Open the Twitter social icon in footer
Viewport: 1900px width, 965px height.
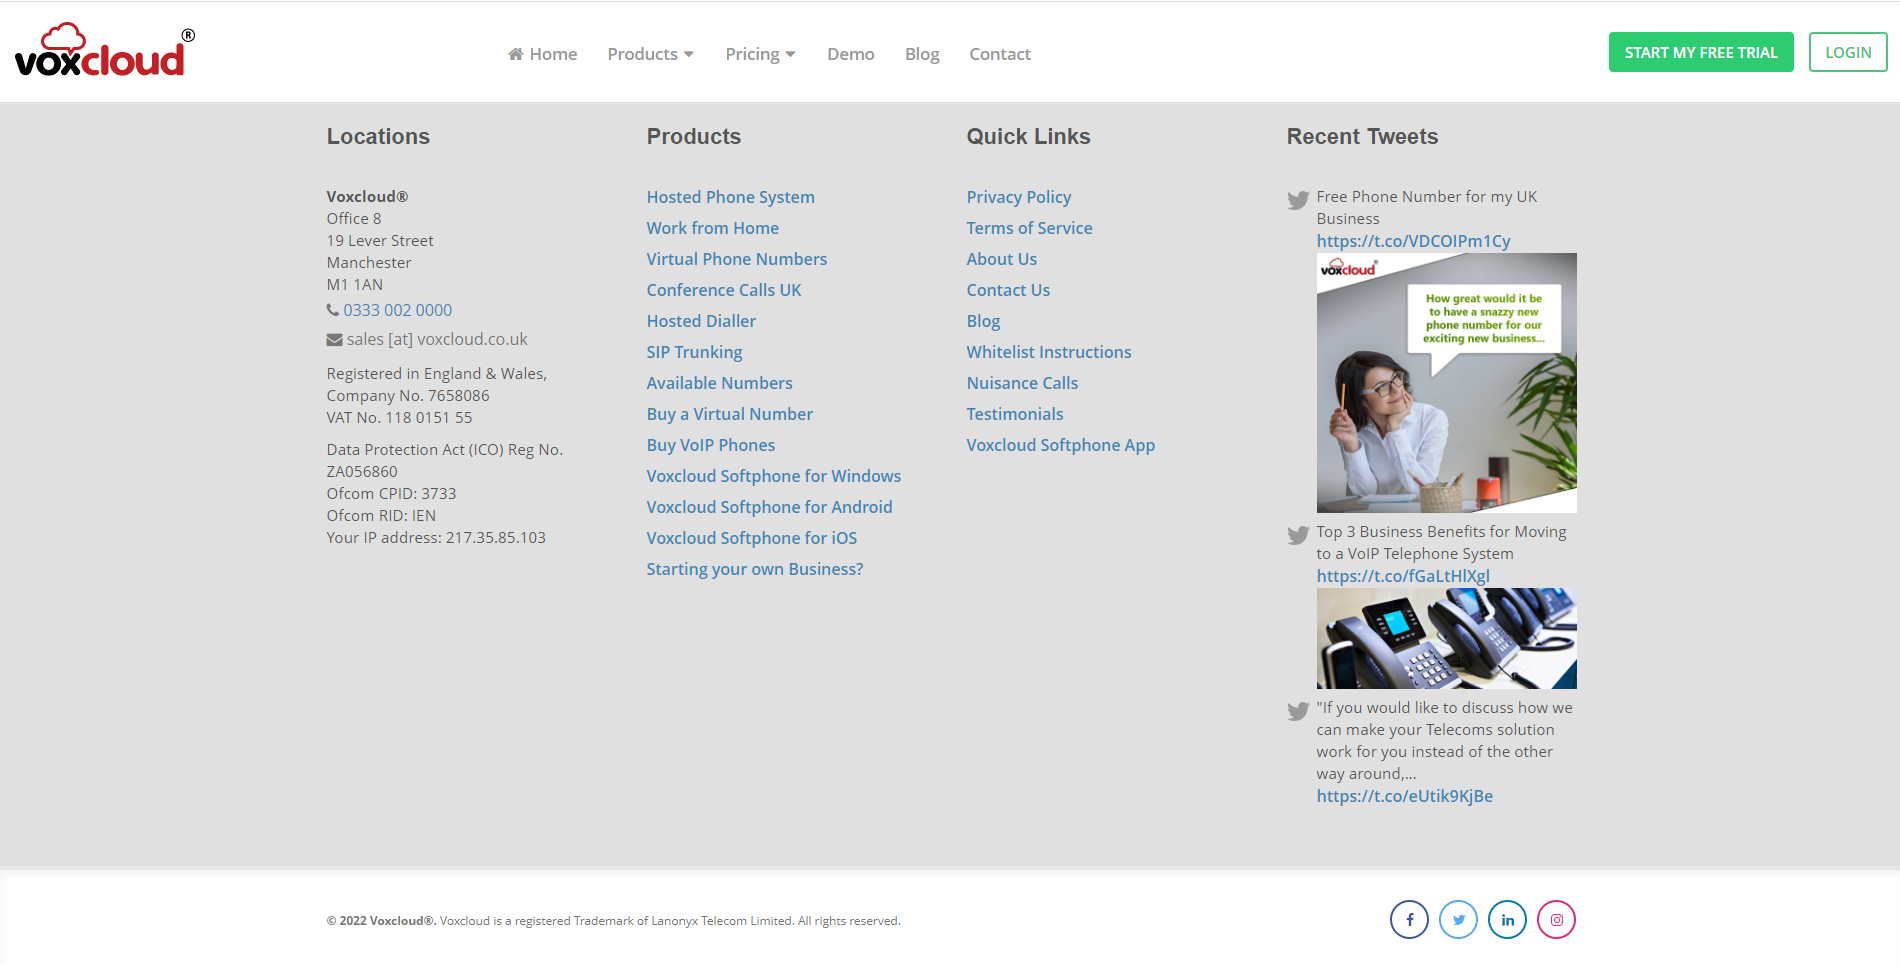pos(1458,920)
